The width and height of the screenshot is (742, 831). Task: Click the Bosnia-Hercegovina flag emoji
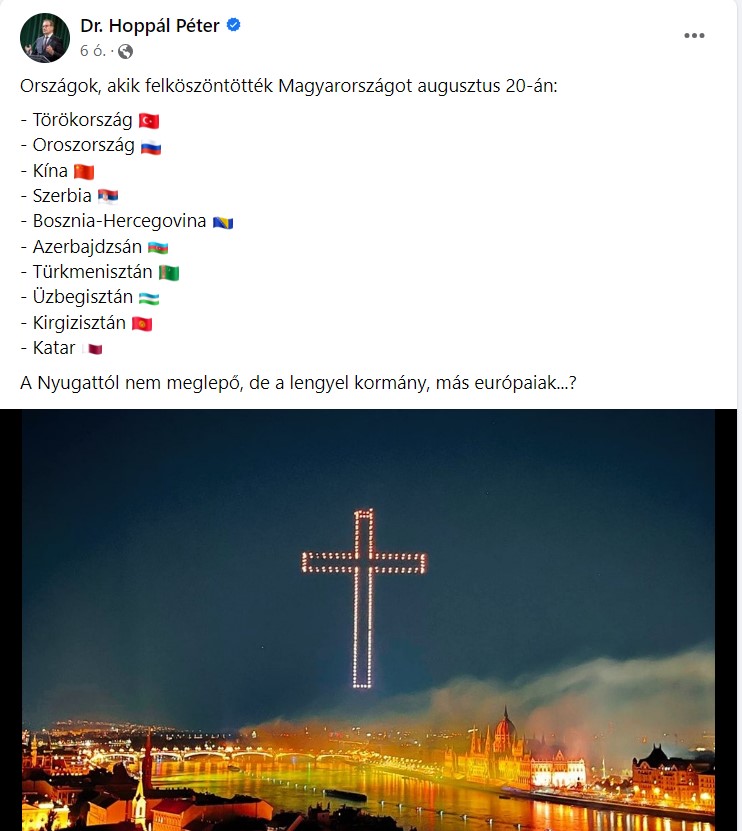(223, 222)
